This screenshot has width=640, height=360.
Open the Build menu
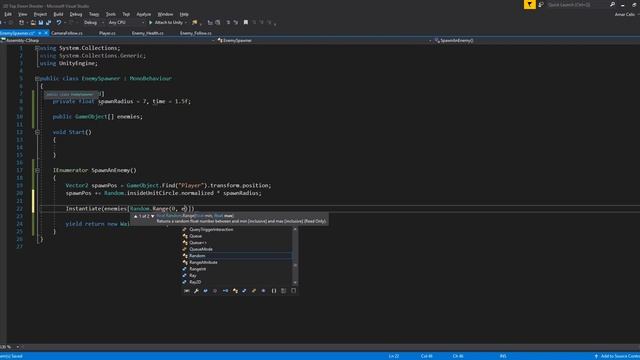tap(58, 14)
